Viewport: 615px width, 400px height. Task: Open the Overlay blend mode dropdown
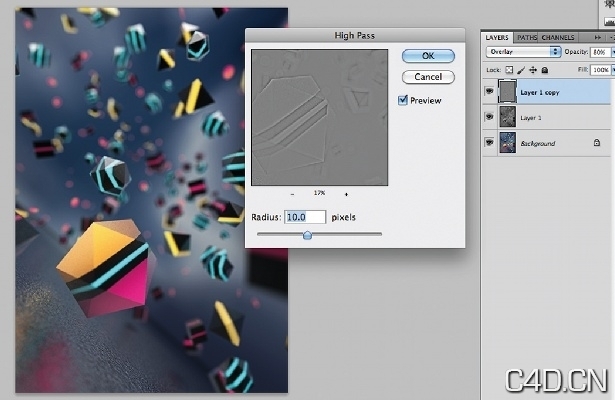pos(523,51)
